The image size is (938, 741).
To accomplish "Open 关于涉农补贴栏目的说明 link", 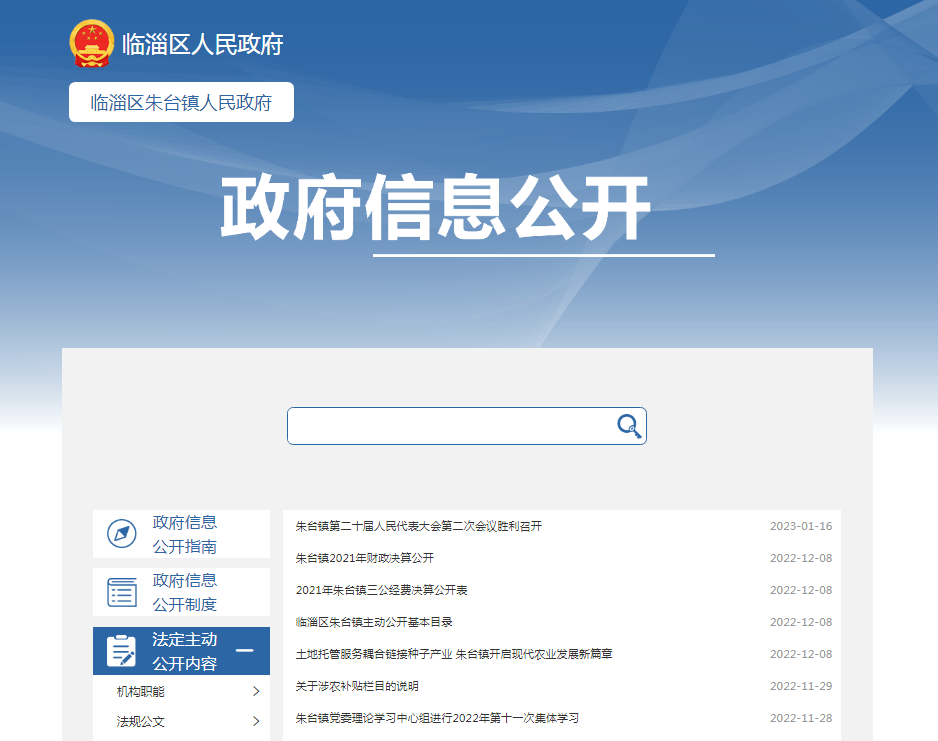I will click(357, 686).
